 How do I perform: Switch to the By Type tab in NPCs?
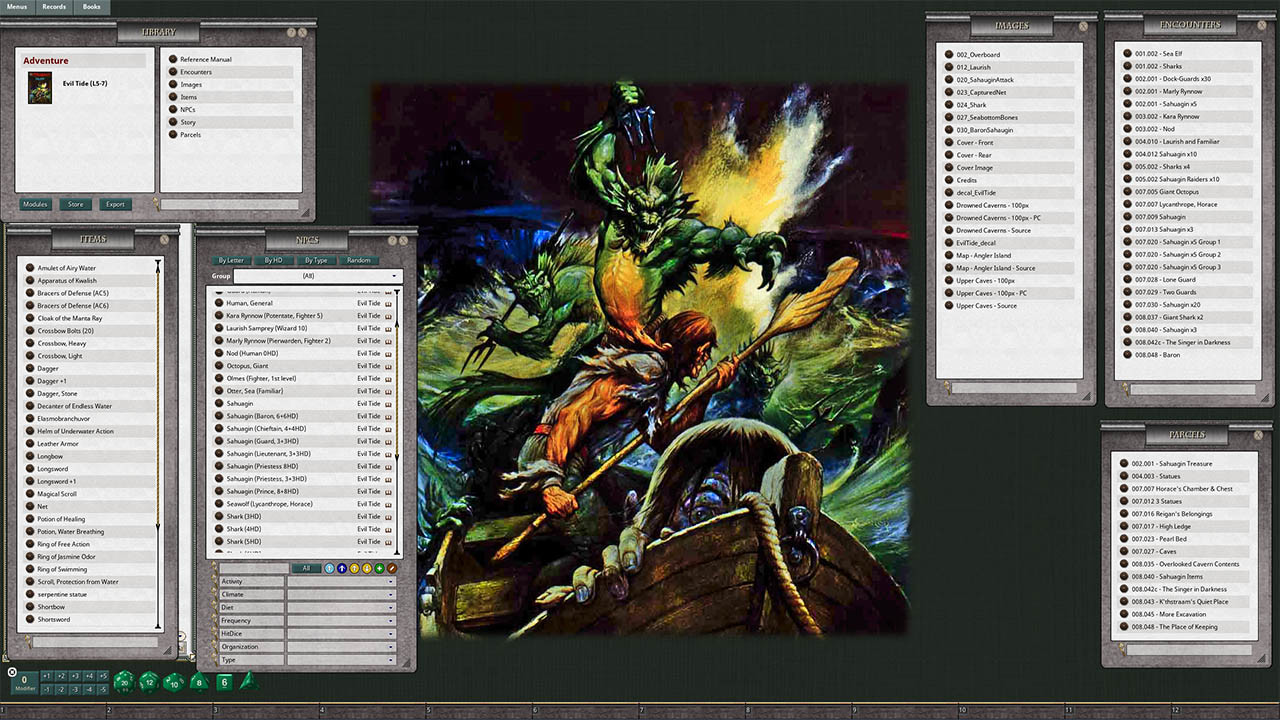tap(316, 260)
